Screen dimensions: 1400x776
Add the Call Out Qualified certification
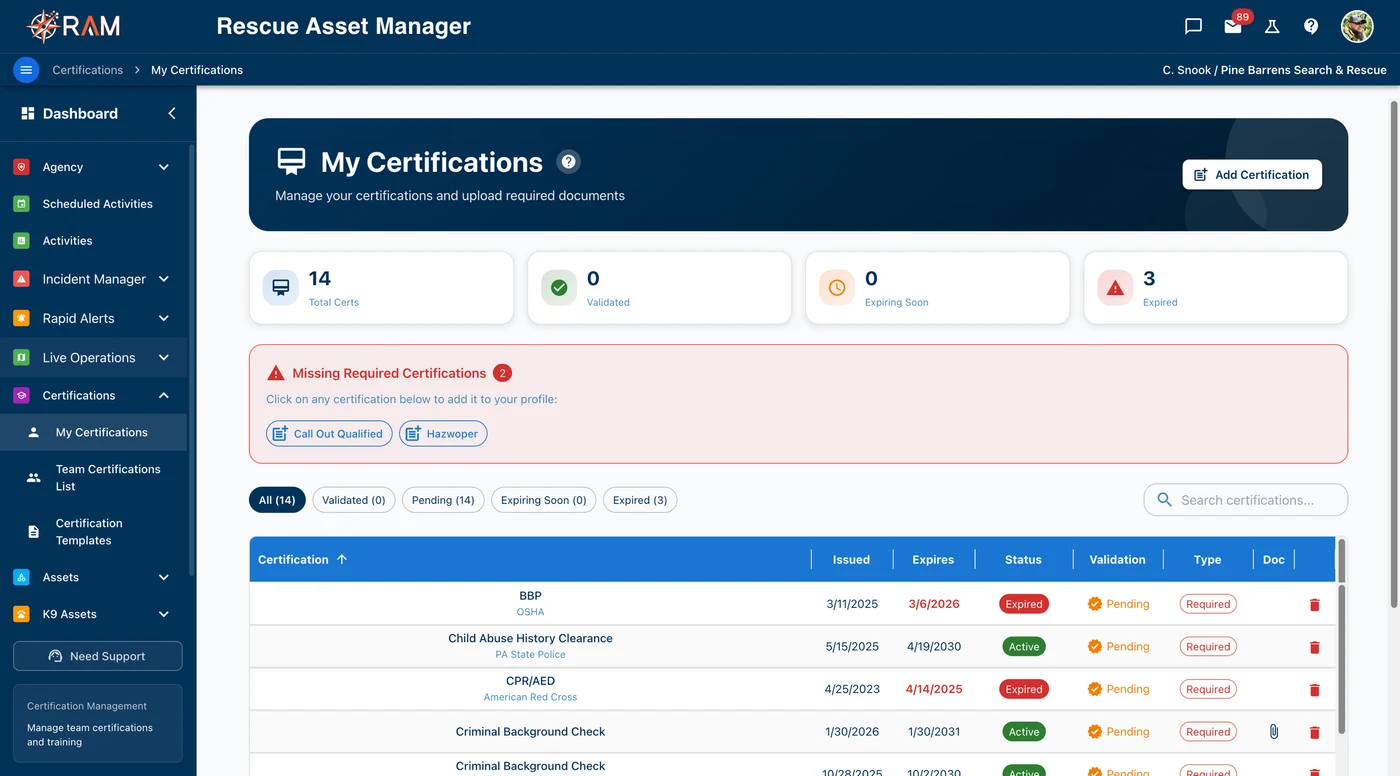pyautogui.click(x=328, y=433)
